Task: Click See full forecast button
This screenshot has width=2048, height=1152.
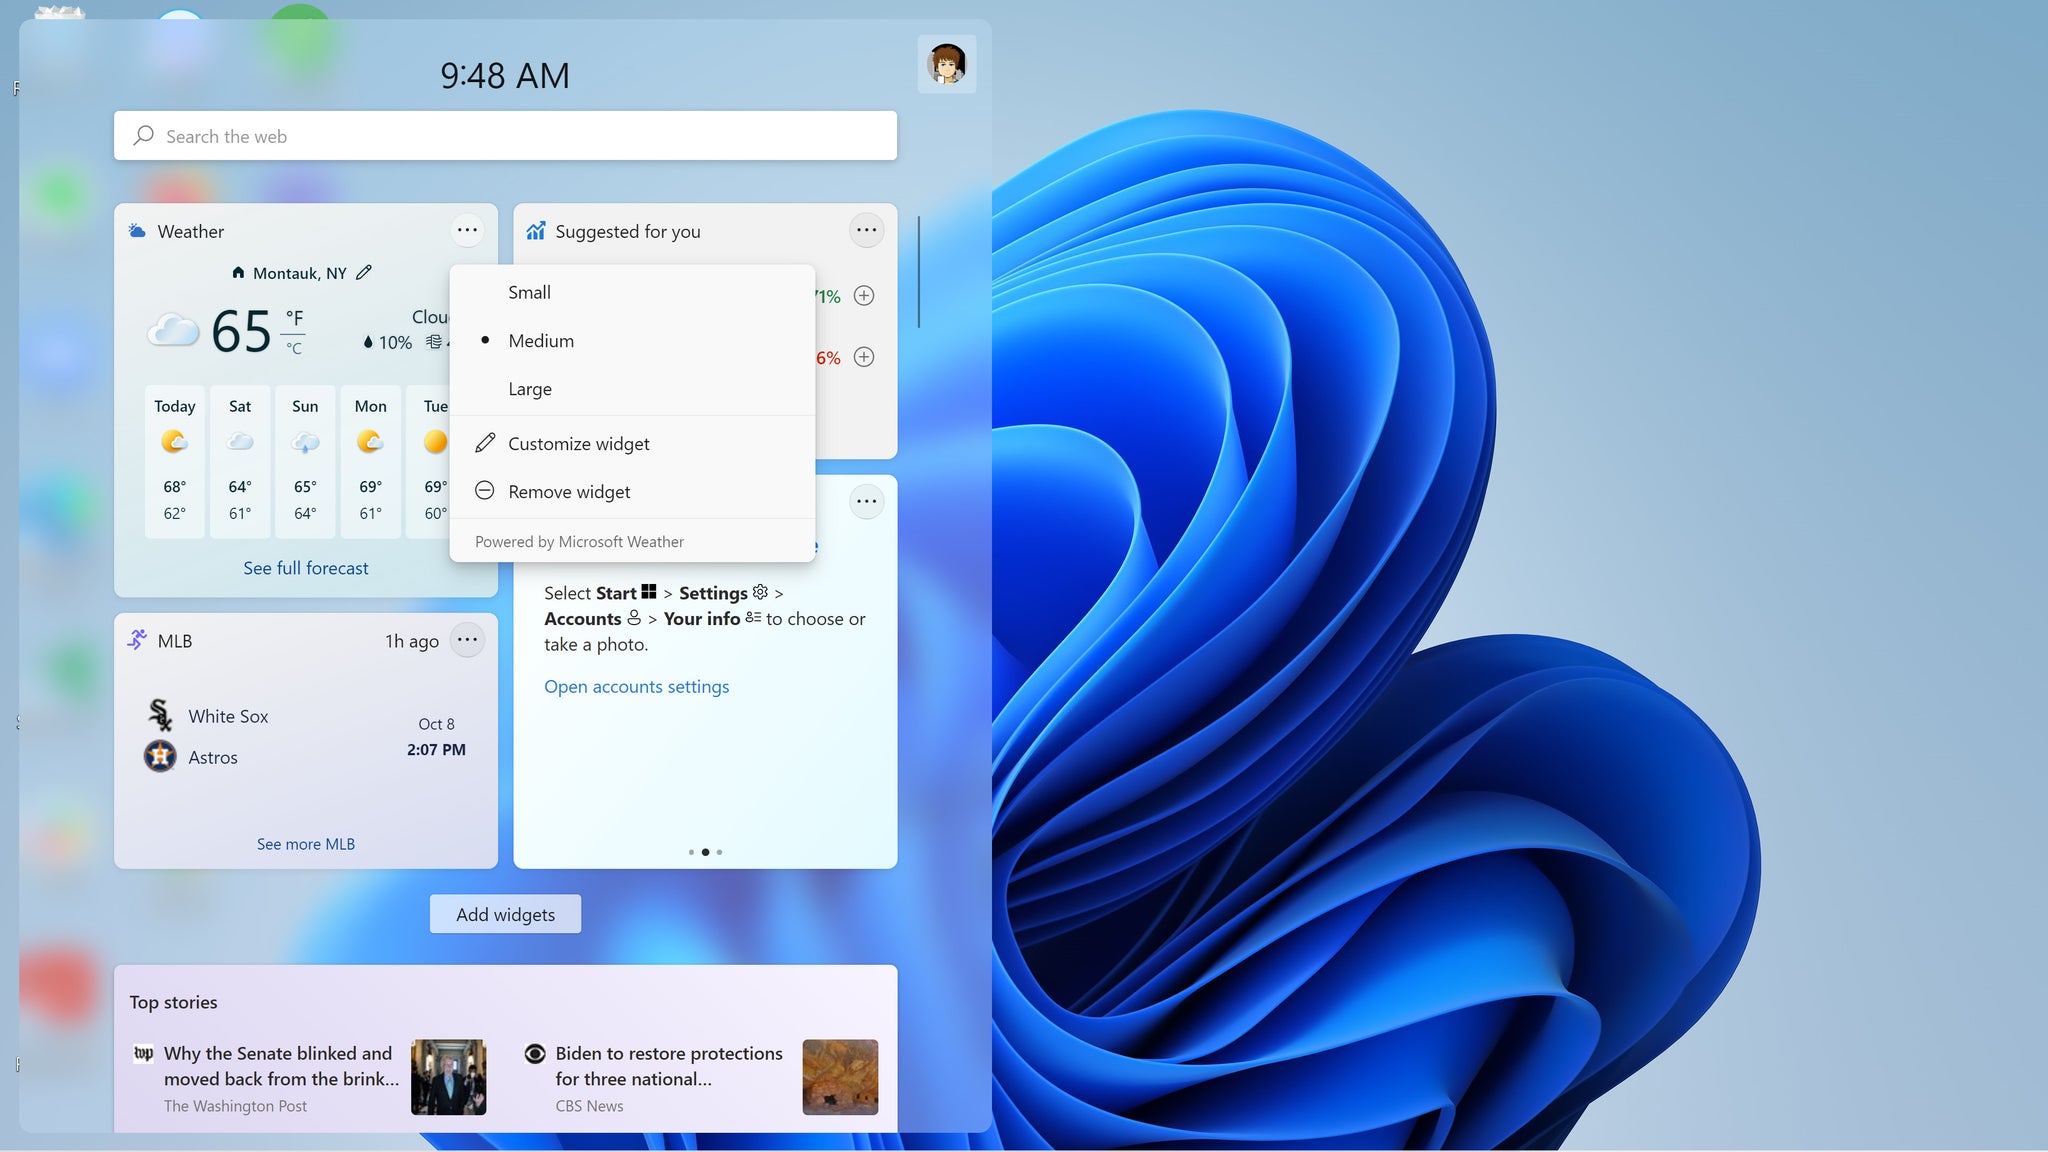Action: pyautogui.click(x=305, y=568)
